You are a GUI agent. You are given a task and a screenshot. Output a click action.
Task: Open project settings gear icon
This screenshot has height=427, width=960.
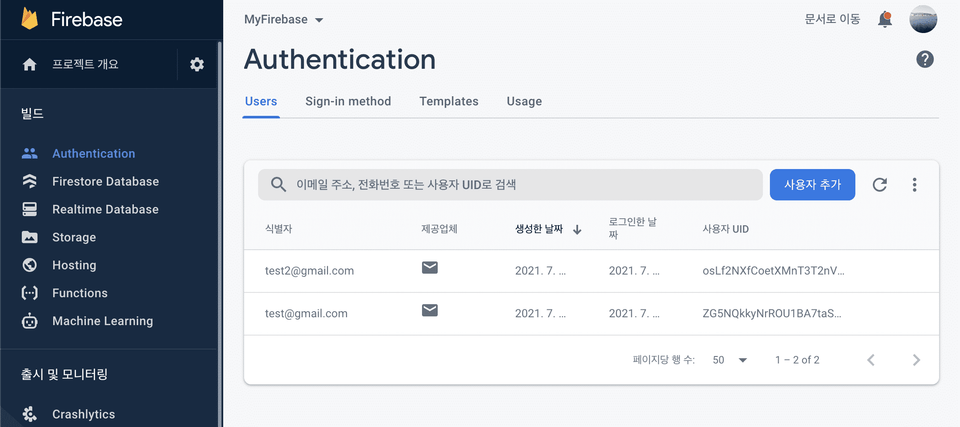(197, 64)
